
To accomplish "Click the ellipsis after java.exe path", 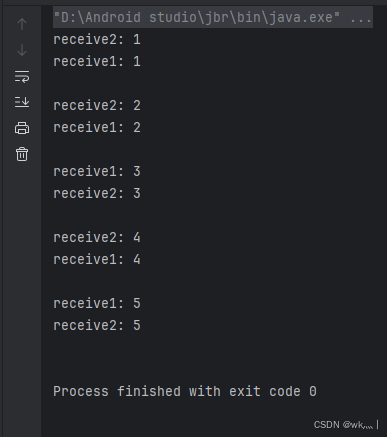I will 361,17.
